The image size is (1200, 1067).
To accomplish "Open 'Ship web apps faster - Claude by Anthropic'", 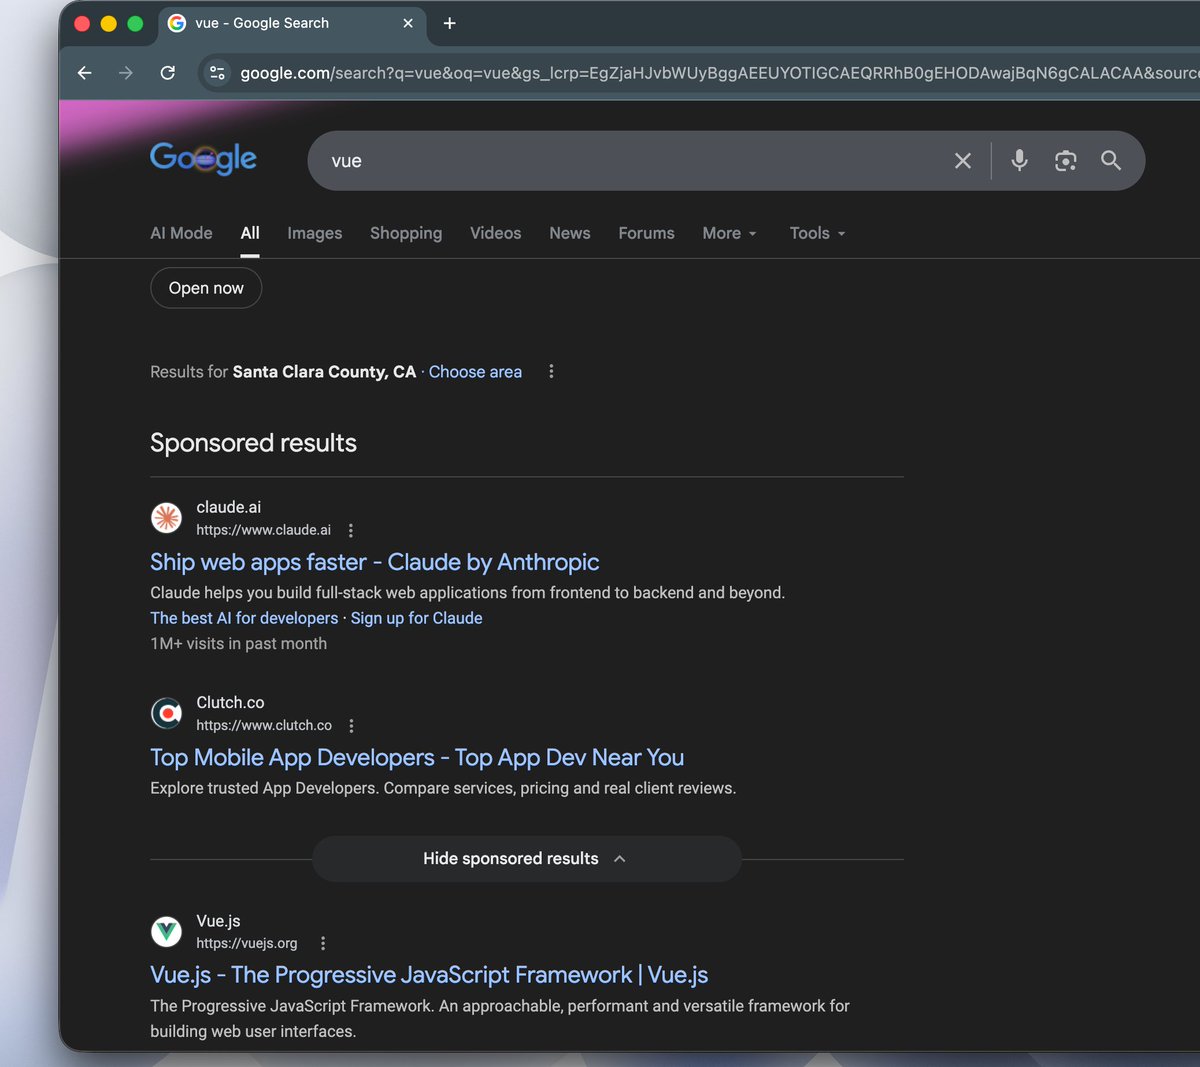I will click(375, 562).
